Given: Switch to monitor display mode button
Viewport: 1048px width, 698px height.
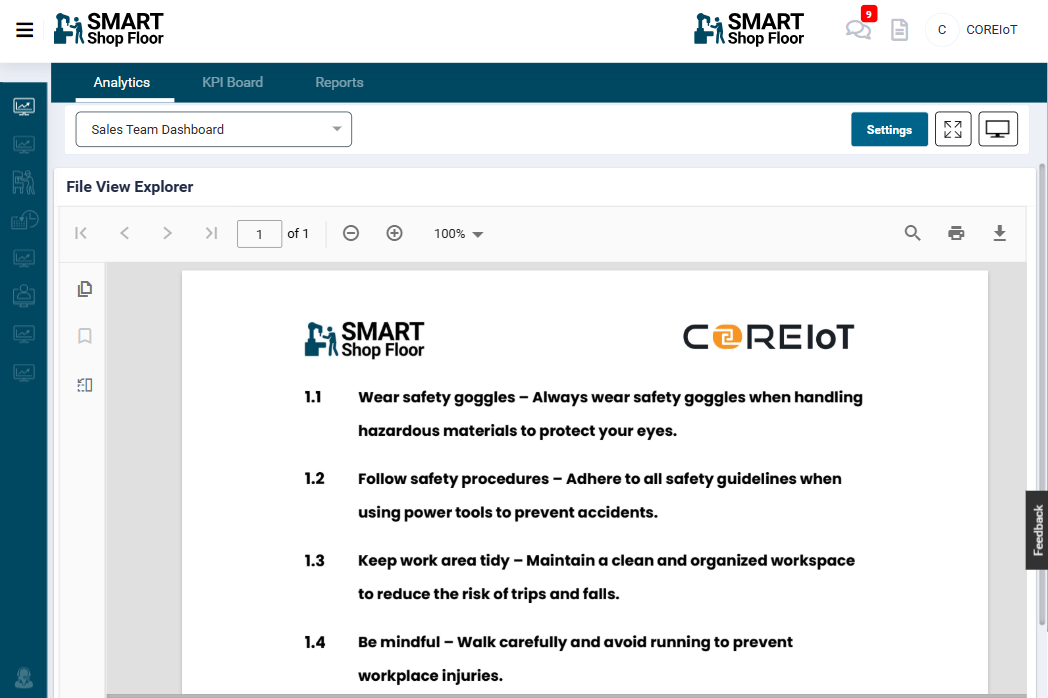Looking at the screenshot, I should [997, 129].
